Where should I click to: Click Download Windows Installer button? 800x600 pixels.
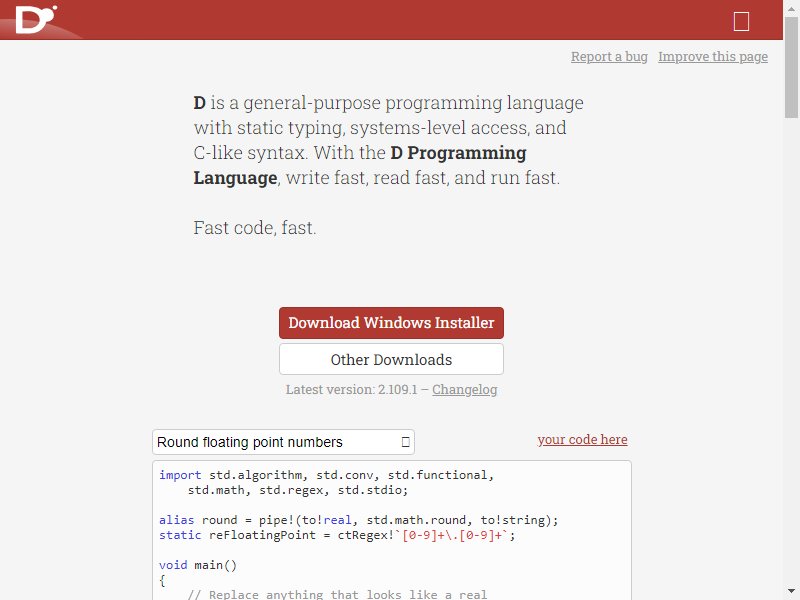[391, 323]
